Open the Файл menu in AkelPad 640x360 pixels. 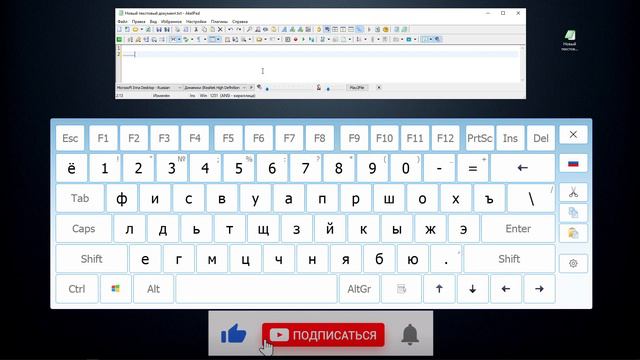coord(122,21)
